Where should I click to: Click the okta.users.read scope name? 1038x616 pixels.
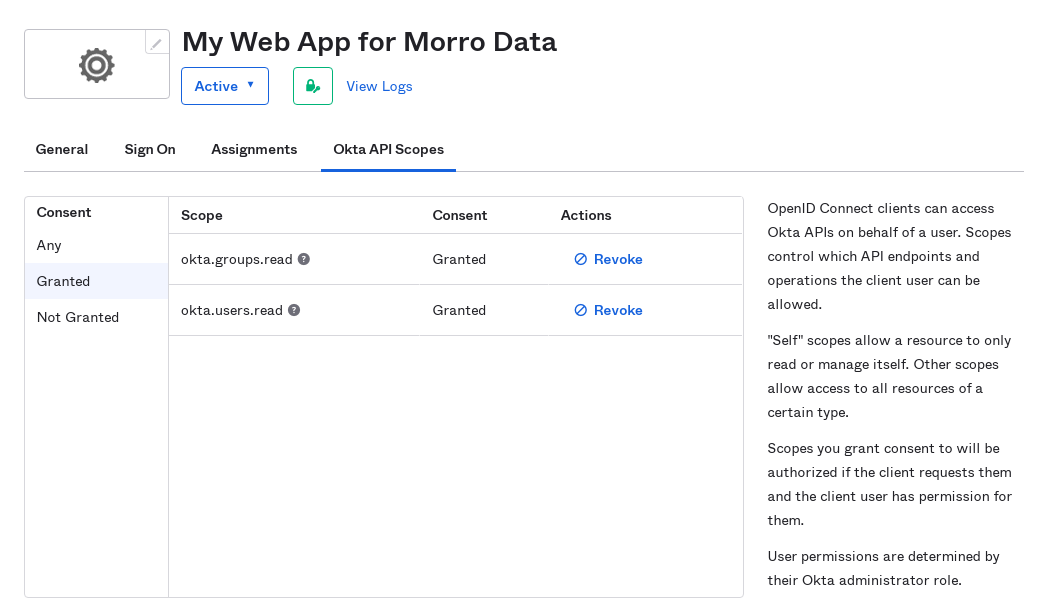click(x=232, y=310)
